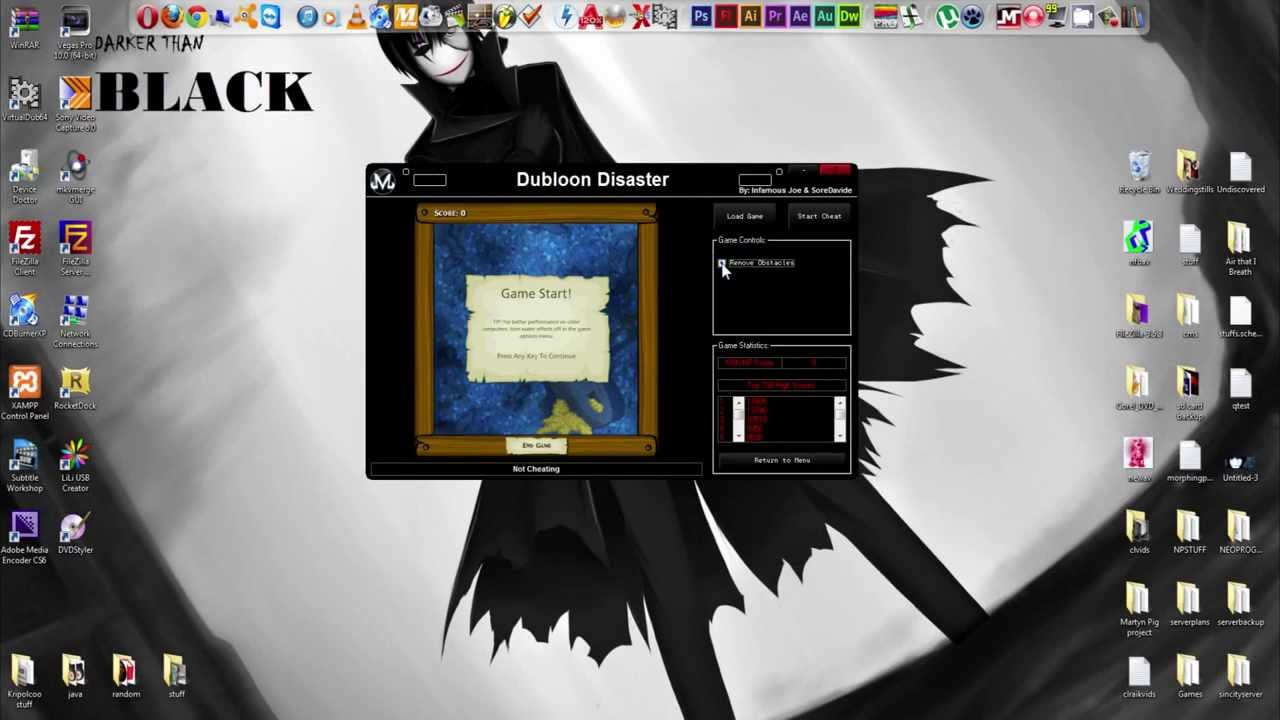Image resolution: width=1280 pixels, height=720 pixels.
Task: Select the Kripolcoo stuff icon
Action: [x=24, y=680]
